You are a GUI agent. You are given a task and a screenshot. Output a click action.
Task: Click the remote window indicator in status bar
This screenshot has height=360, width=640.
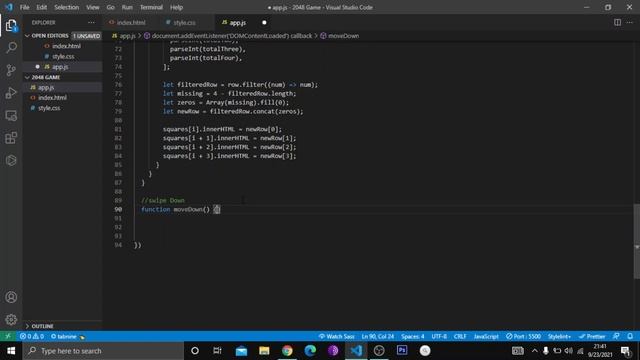[8, 336]
